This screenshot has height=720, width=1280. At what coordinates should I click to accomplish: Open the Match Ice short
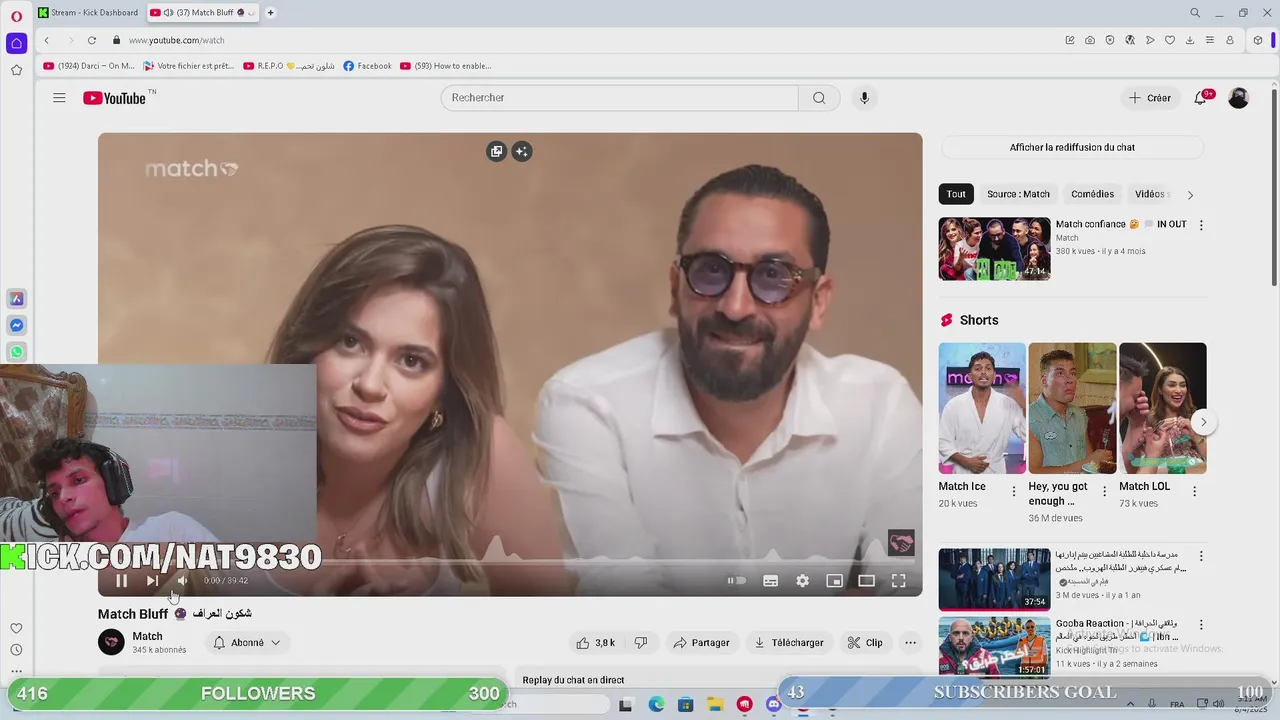[982, 408]
